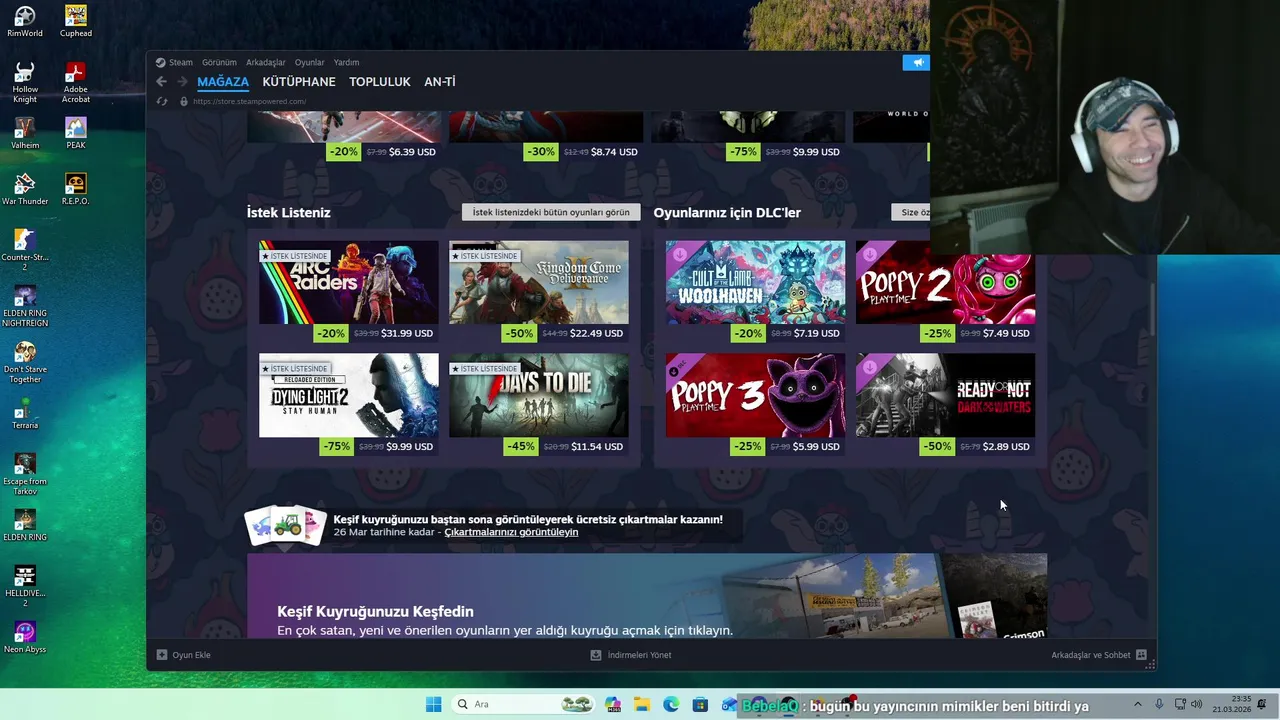Select the Escape from Tarkov desktop icon

(25, 474)
